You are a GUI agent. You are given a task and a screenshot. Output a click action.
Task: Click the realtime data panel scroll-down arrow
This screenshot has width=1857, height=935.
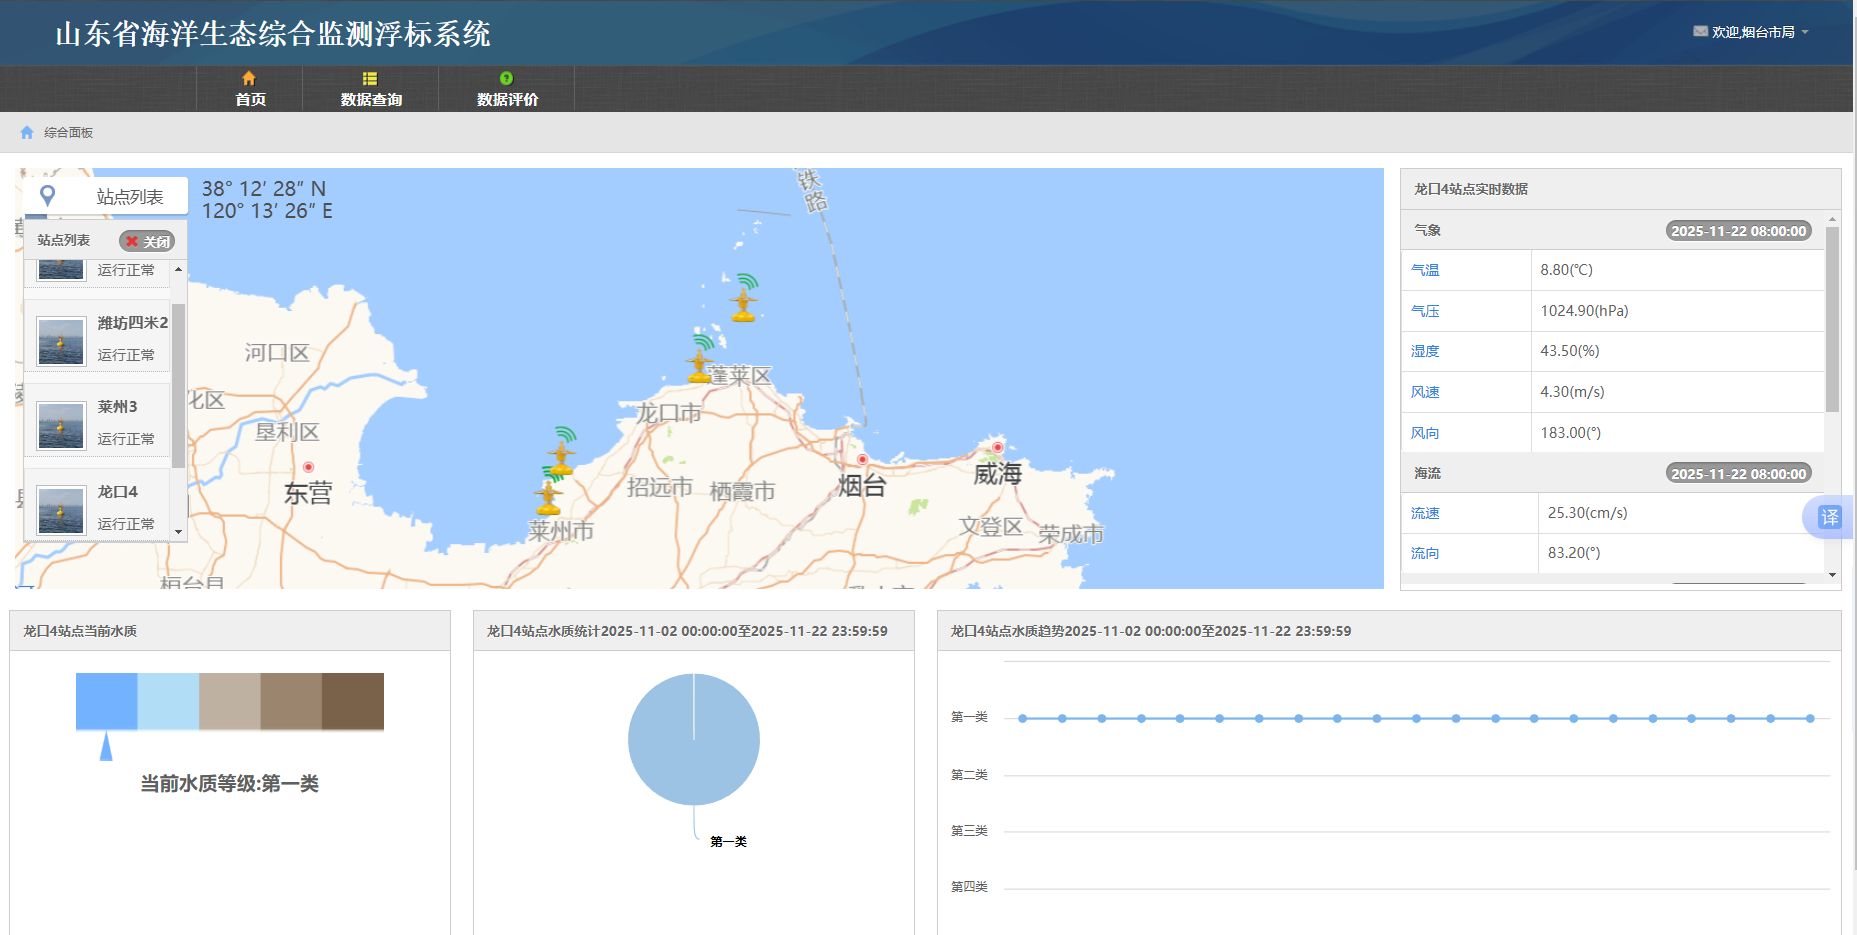[1832, 575]
